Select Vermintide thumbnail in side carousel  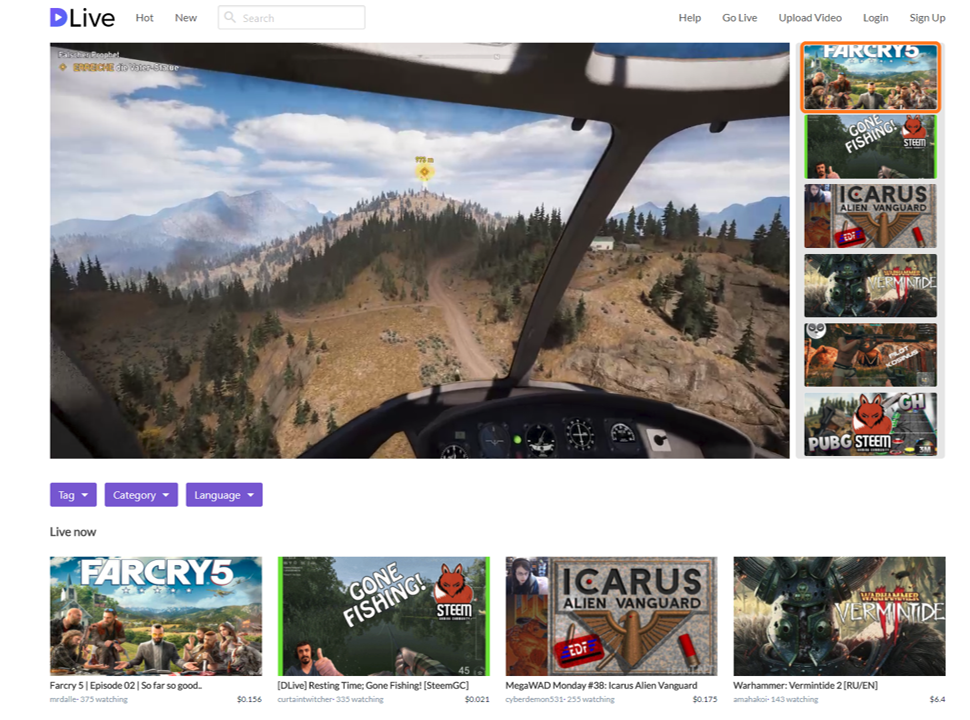(x=870, y=285)
